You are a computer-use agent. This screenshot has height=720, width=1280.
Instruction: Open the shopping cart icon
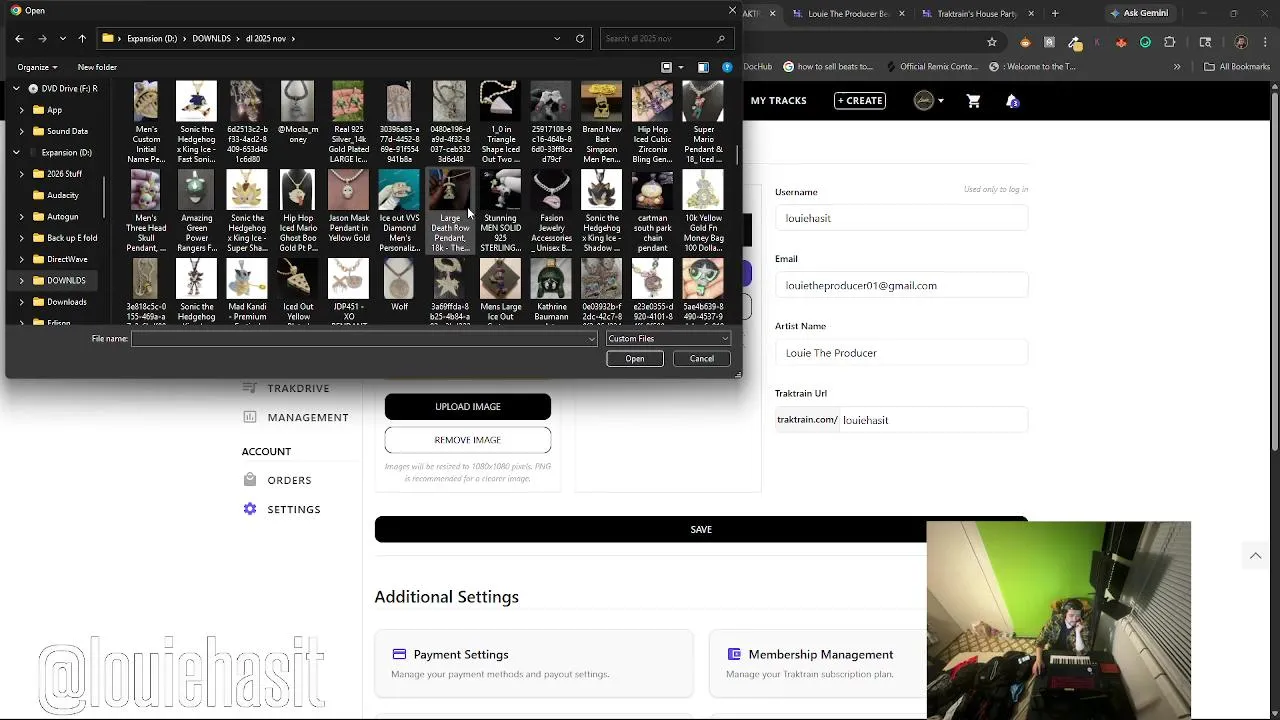973,101
